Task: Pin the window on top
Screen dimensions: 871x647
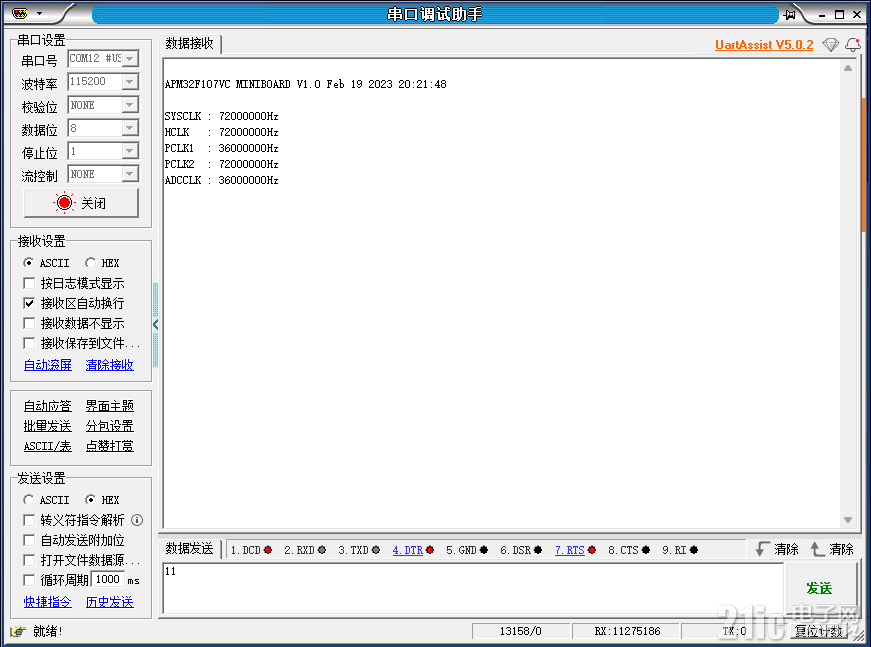Action: (x=789, y=14)
